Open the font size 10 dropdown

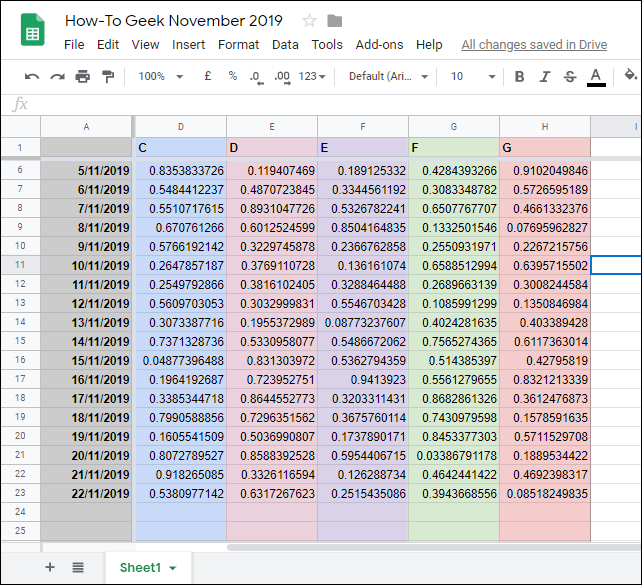coord(473,77)
